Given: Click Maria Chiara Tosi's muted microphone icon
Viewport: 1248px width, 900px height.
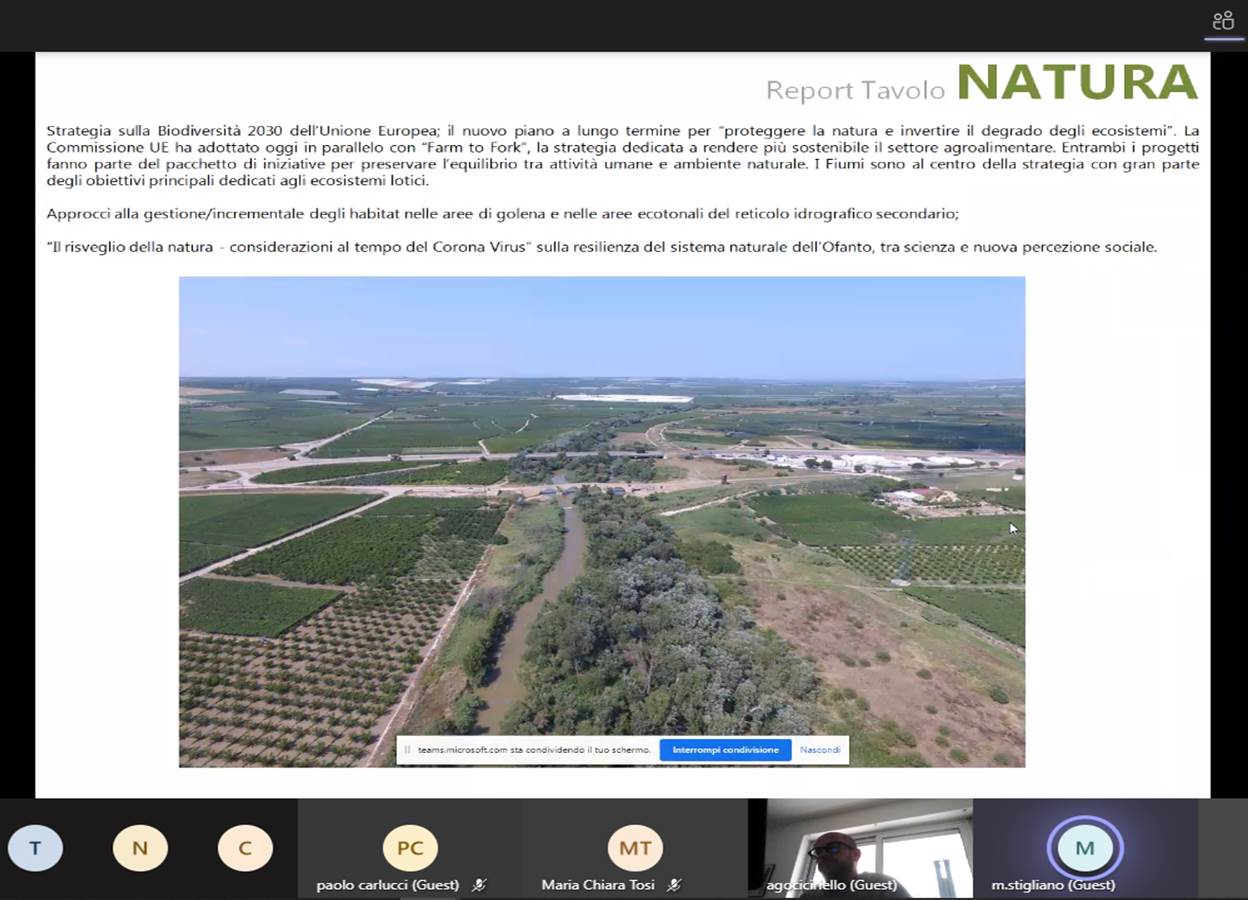Looking at the screenshot, I should click(x=674, y=885).
